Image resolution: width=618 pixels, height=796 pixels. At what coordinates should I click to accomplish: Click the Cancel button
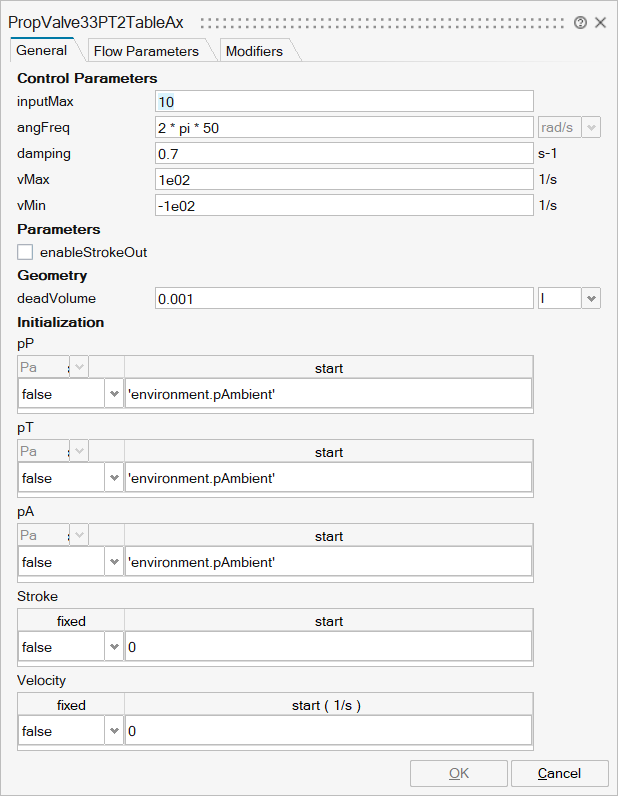pos(559,773)
